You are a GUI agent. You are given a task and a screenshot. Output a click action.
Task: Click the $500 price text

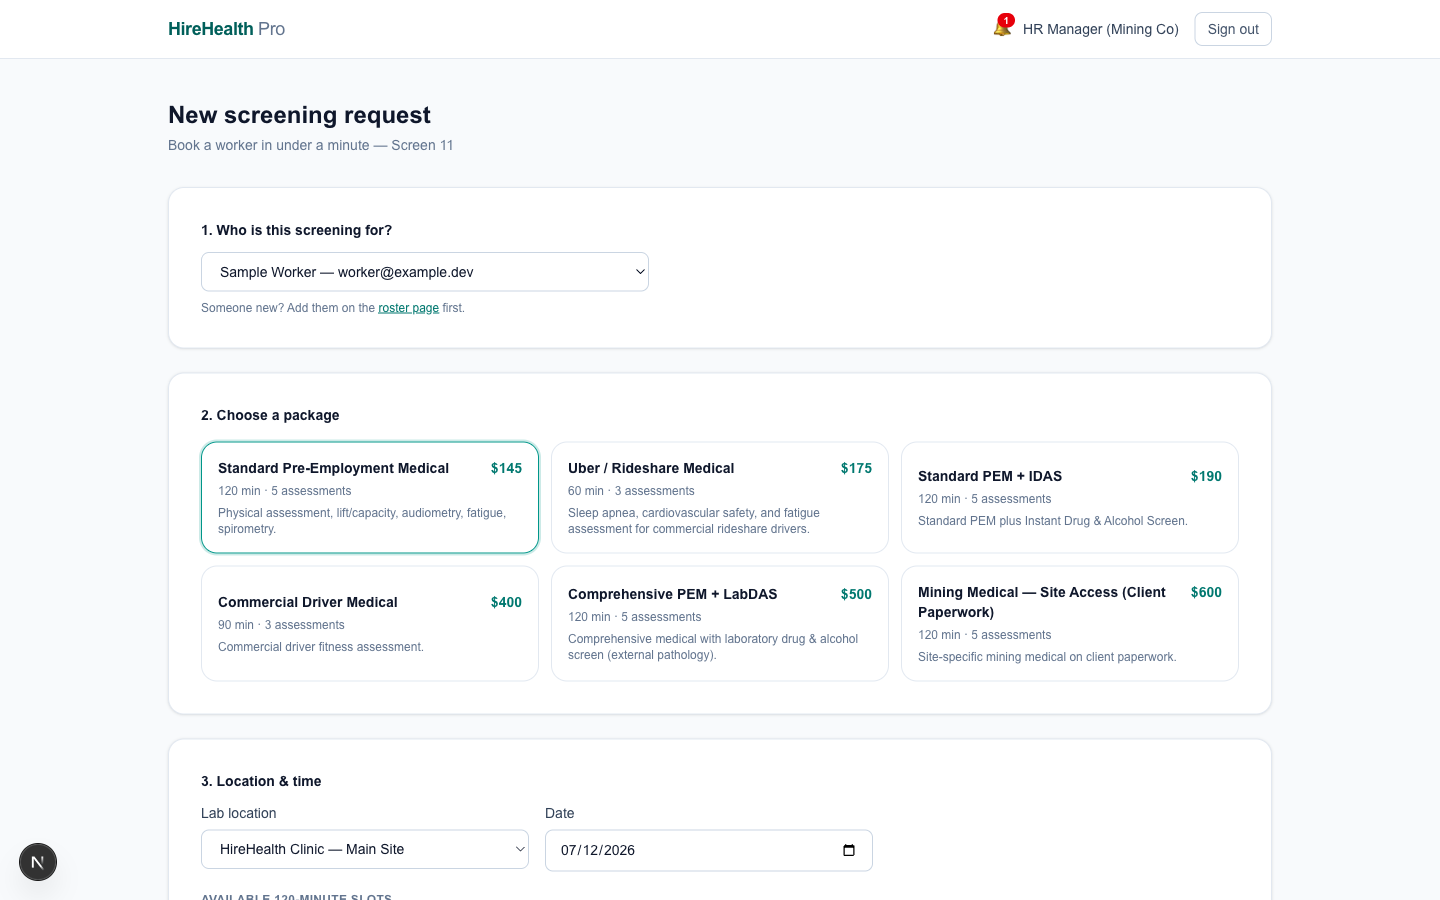point(856,594)
